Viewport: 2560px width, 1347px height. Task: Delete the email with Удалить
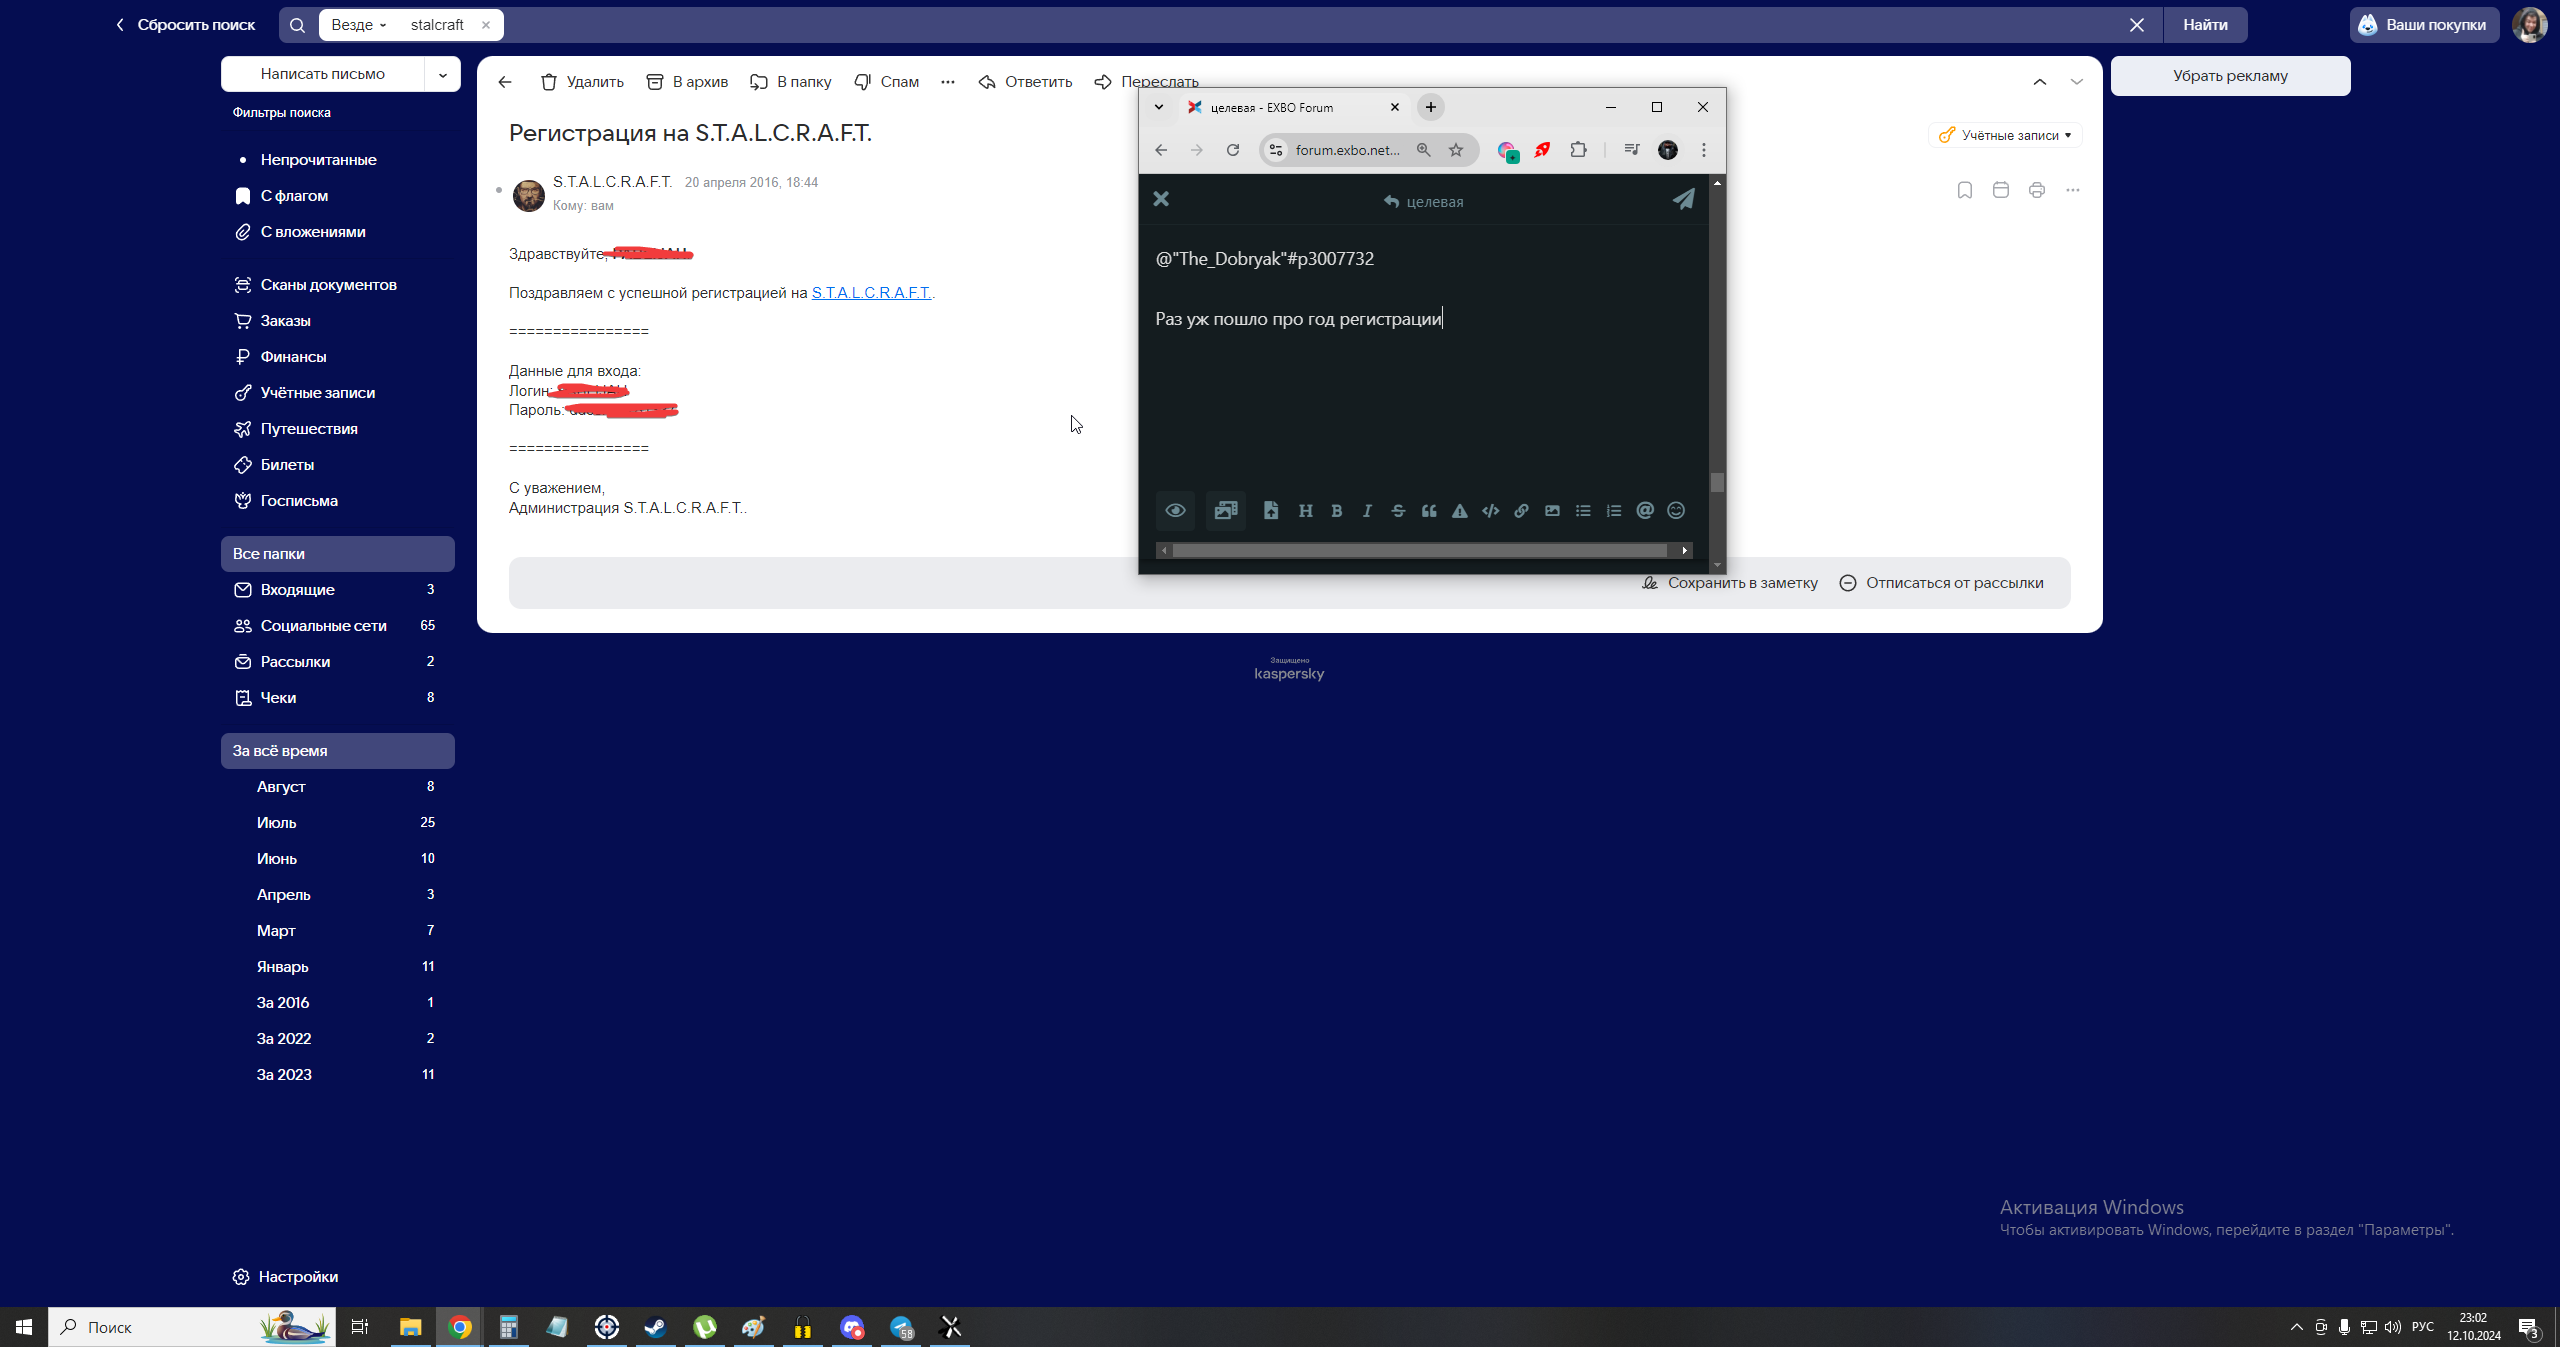(x=582, y=82)
